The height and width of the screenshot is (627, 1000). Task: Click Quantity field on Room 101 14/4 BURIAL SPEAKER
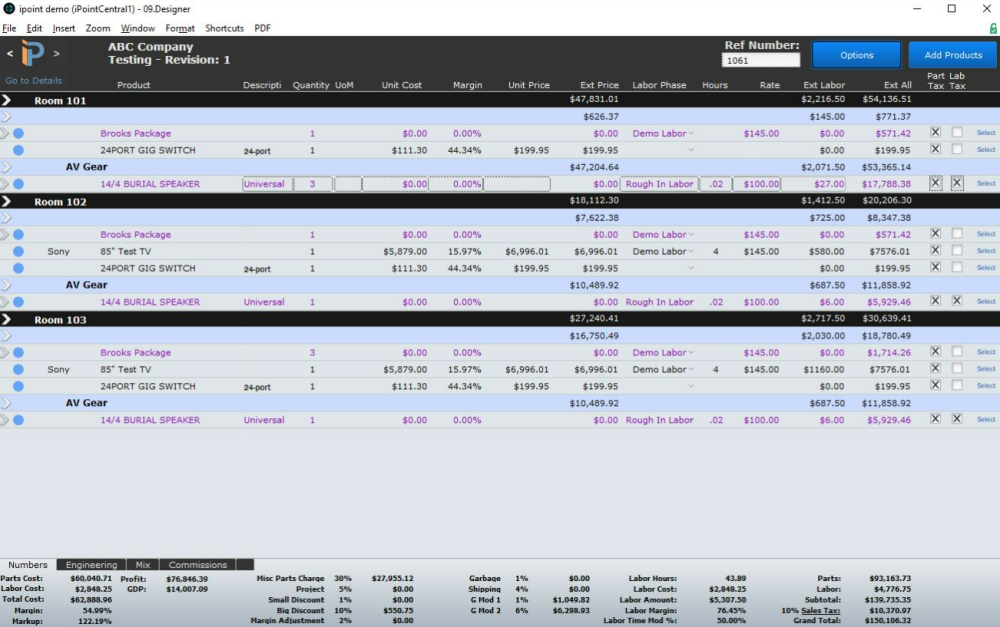pyautogui.click(x=312, y=184)
